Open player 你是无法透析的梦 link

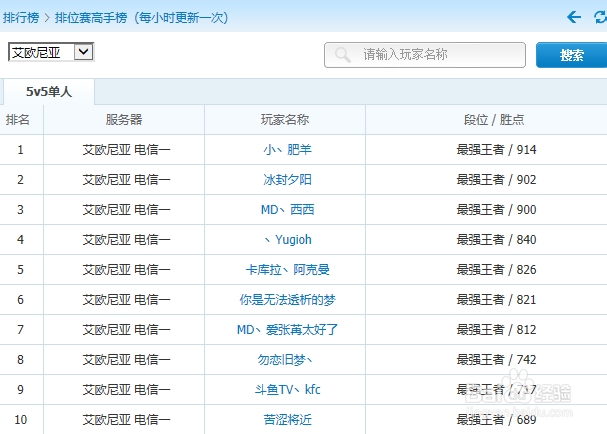pos(287,300)
